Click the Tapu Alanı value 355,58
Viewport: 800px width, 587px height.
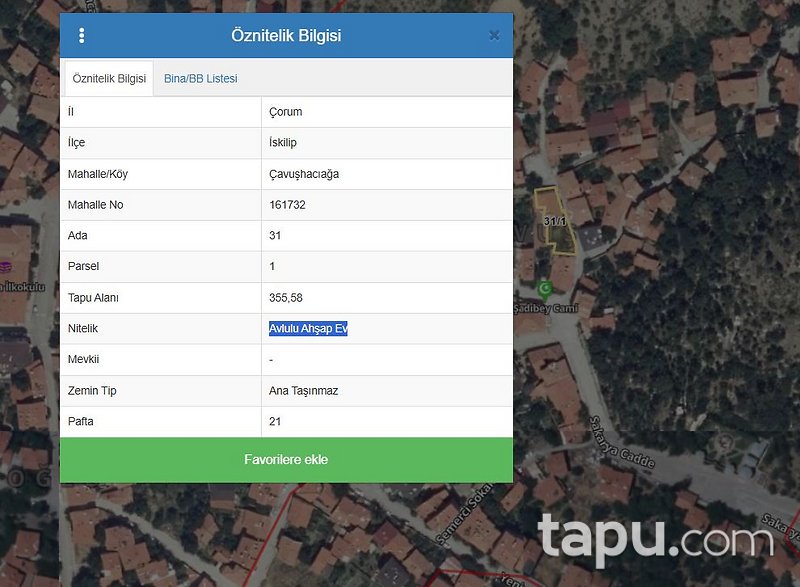tap(286, 298)
